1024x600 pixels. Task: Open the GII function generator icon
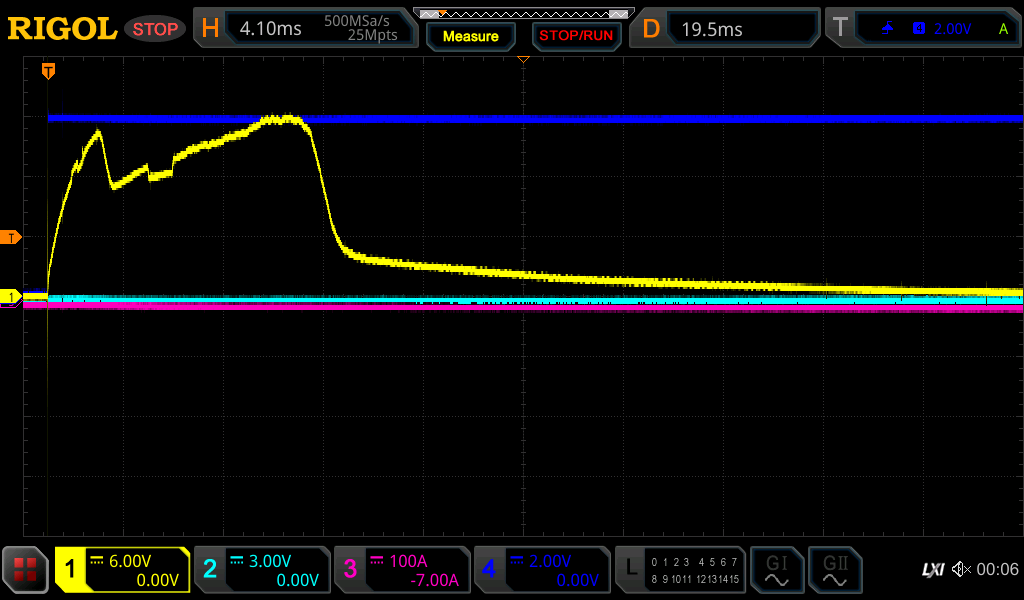[x=835, y=570]
